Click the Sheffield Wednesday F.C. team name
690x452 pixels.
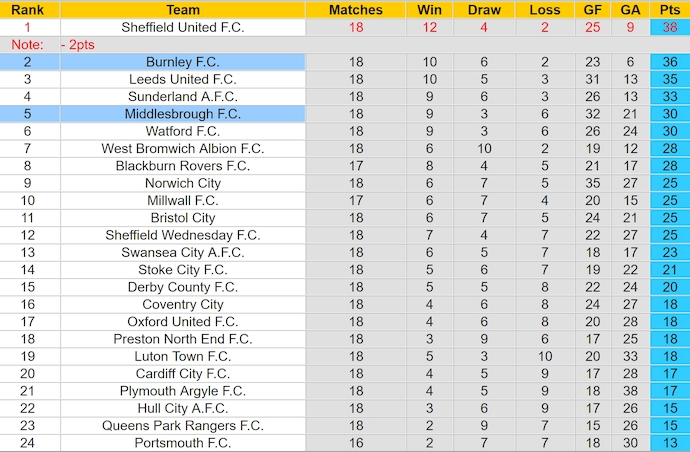pos(183,235)
